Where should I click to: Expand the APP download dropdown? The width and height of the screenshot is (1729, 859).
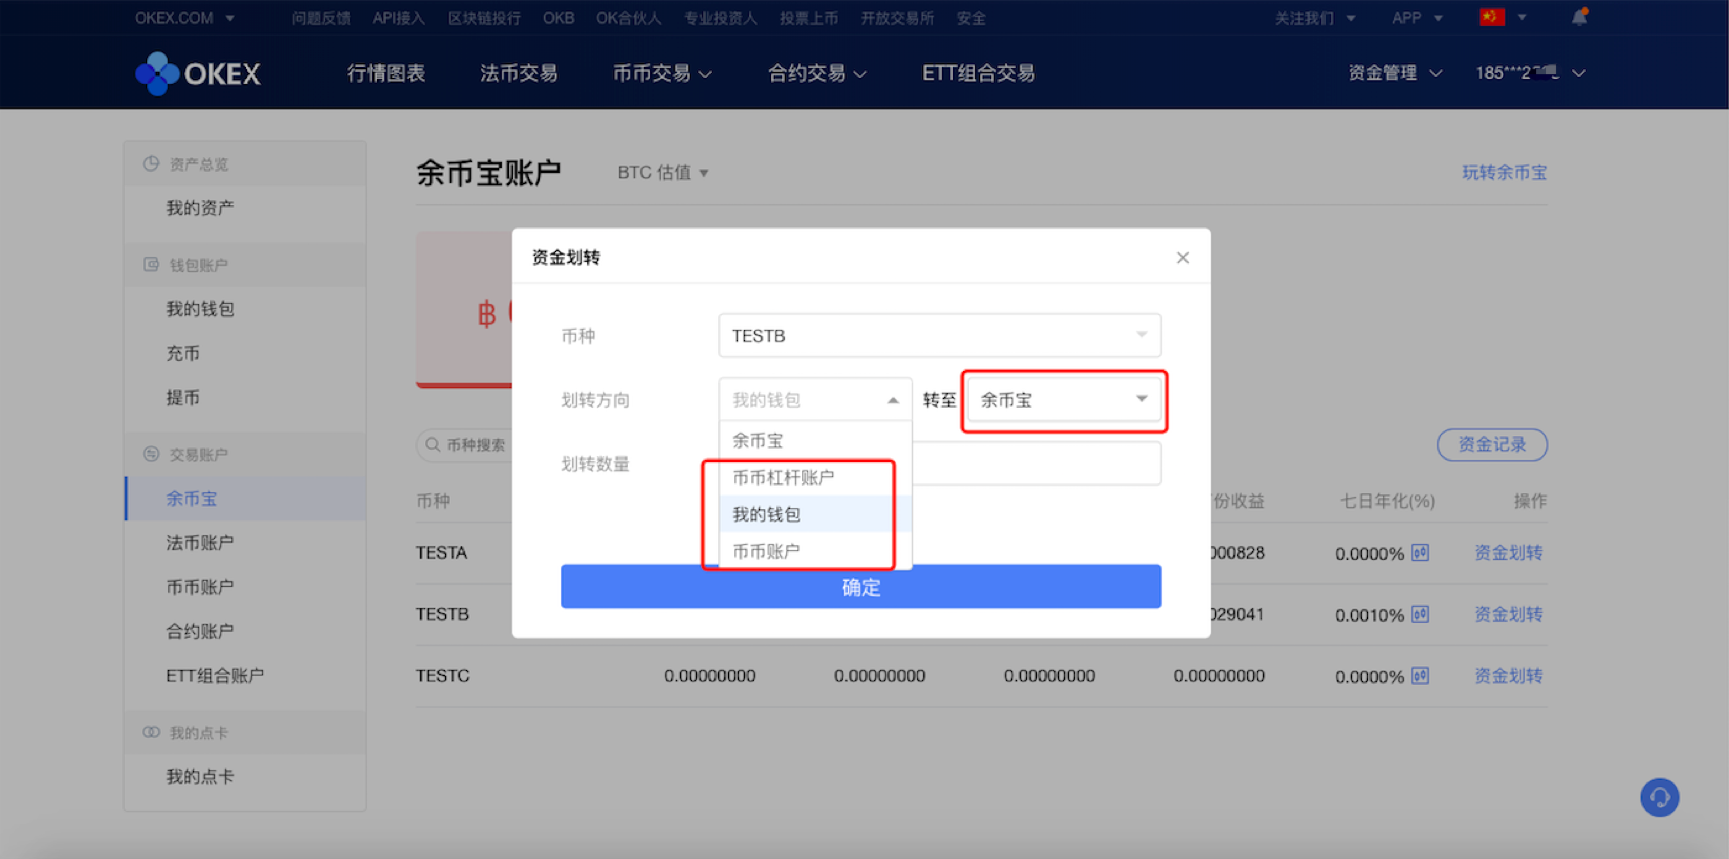pyautogui.click(x=1417, y=18)
